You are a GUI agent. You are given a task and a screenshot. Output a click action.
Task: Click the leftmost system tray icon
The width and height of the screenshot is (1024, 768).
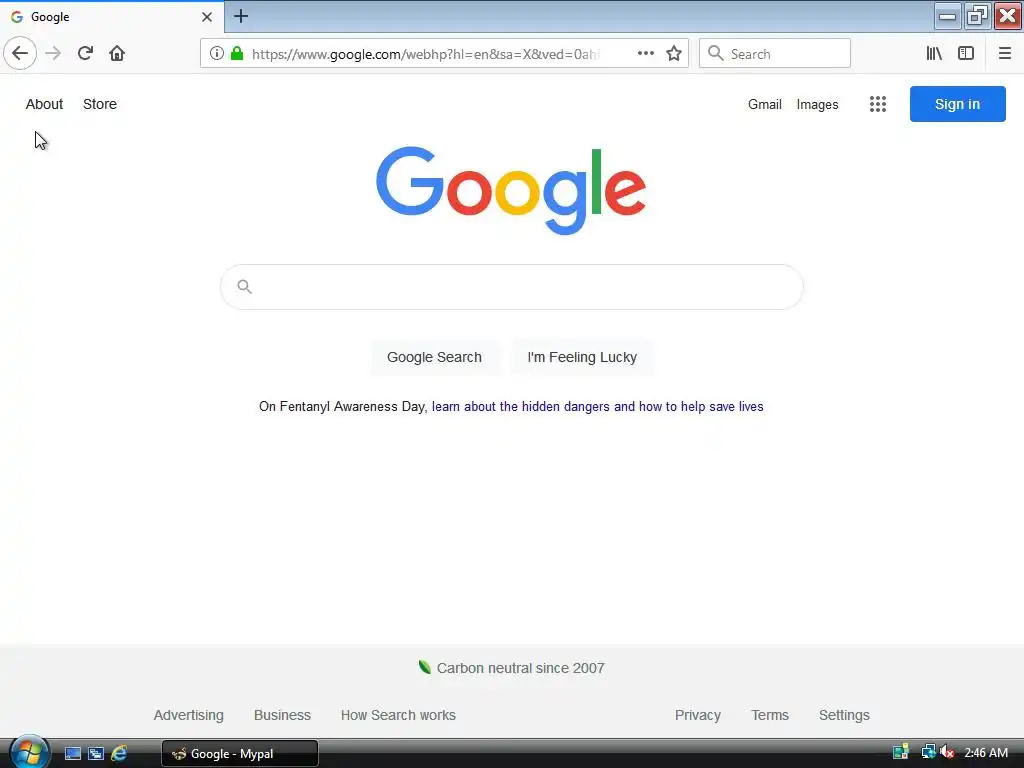click(901, 752)
